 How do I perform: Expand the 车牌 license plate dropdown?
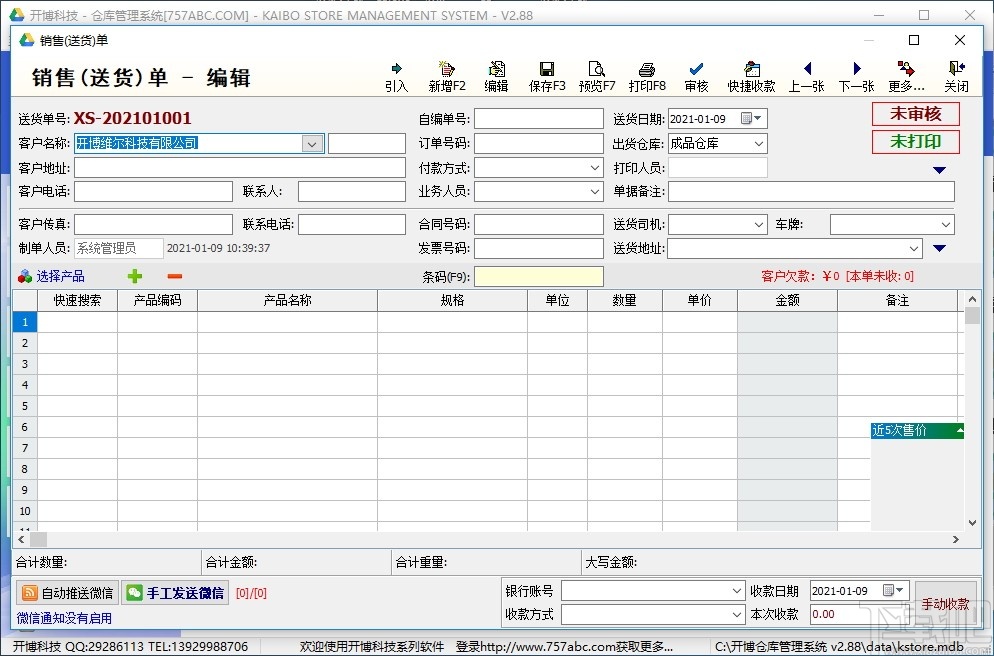[945, 224]
